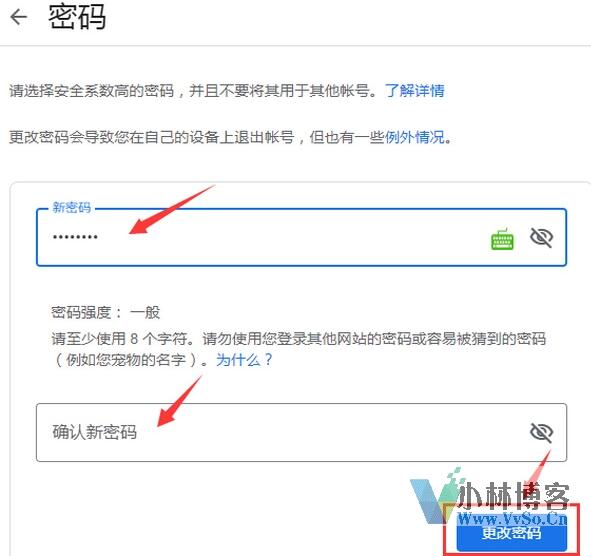The image size is (591, 556).
Task: Open the 了解详情 link
Action: 415,91
